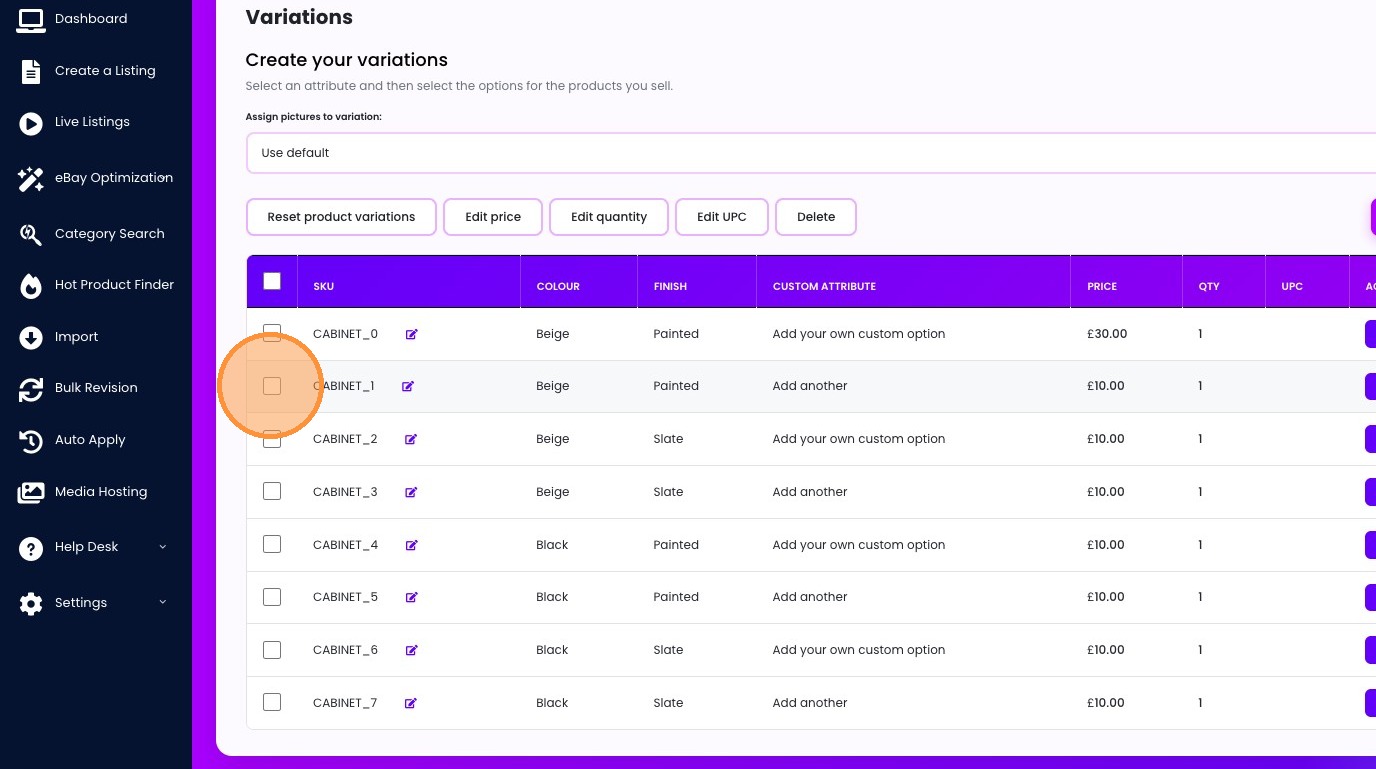Viewport: 1376px width, 769px height.
Task: Click the Bulk Revision sync icon
Action: click(x=31, y=389)
